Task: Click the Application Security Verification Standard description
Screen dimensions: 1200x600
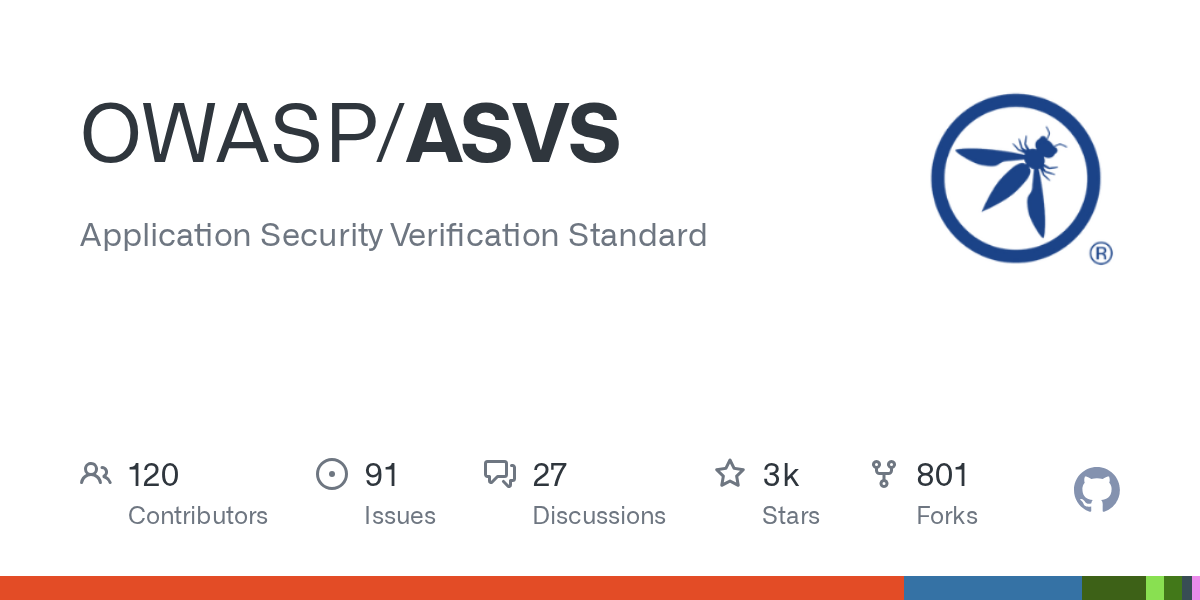Action: pos(393,235)
